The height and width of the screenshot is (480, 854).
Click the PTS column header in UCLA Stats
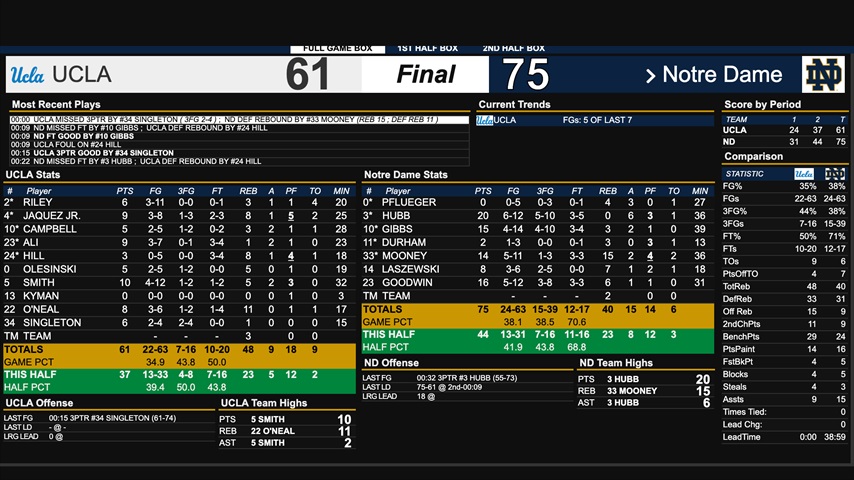[125, 191]
